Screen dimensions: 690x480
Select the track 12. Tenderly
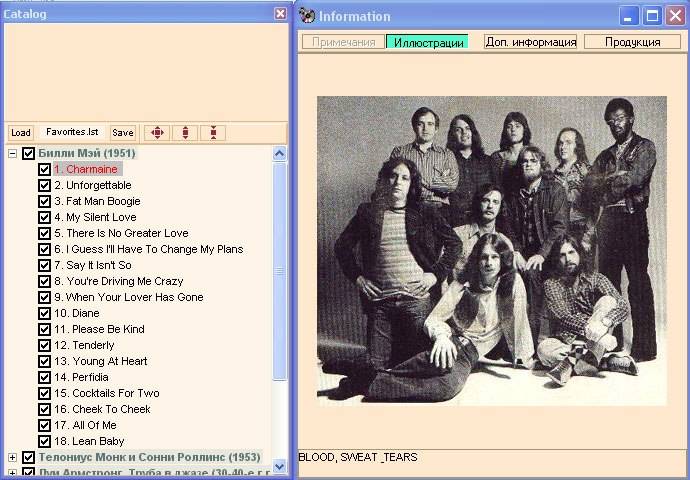84,345
